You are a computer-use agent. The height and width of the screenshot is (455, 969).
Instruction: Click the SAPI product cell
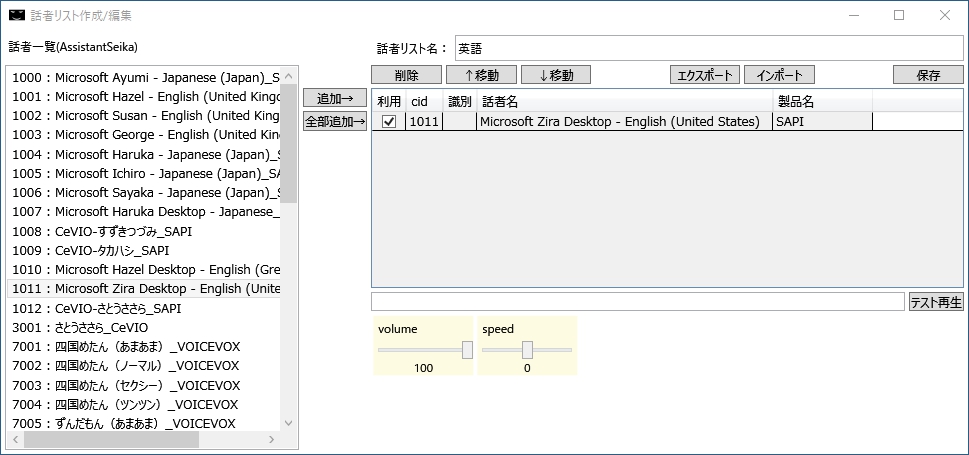click(x=823, y=122)
